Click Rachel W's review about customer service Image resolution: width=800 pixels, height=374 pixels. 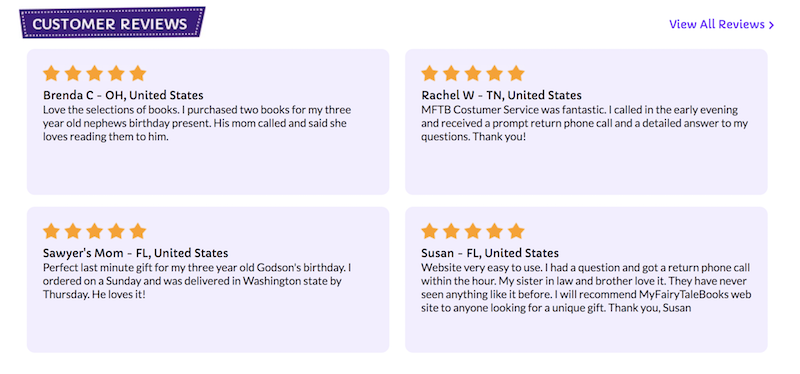point(584,123)
